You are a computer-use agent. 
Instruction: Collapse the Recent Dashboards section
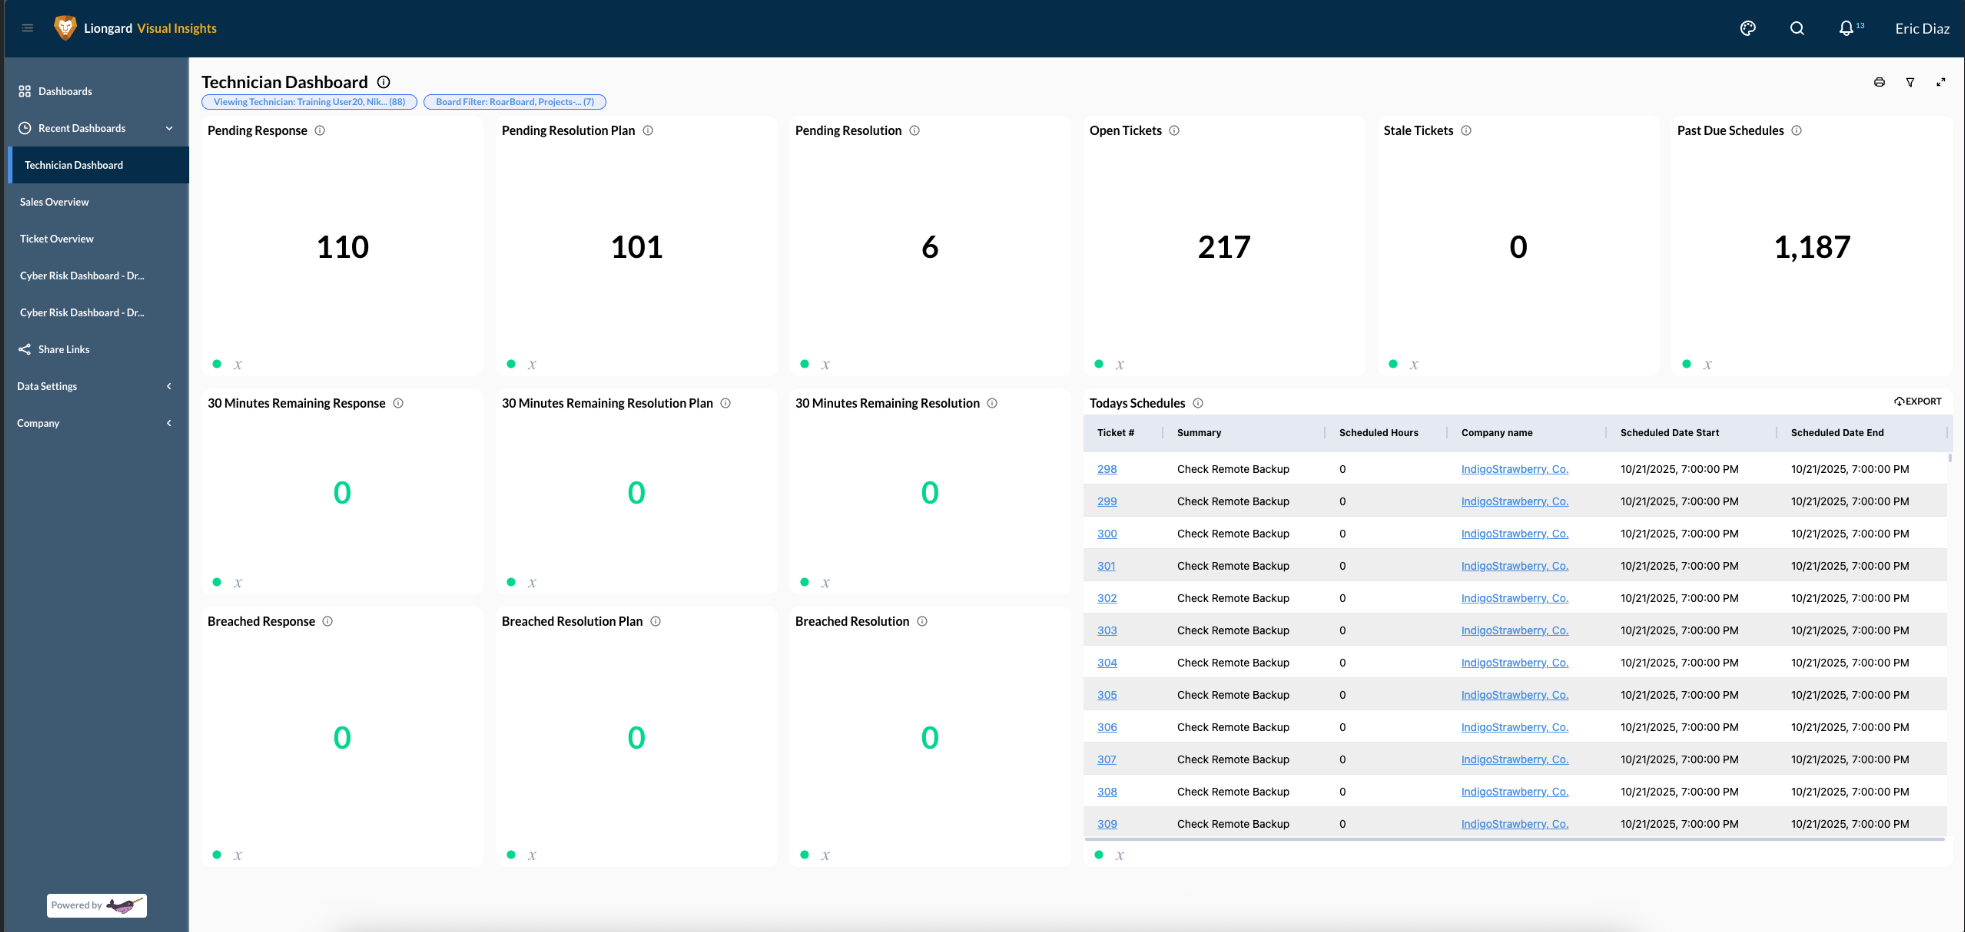tap(169, 128)
